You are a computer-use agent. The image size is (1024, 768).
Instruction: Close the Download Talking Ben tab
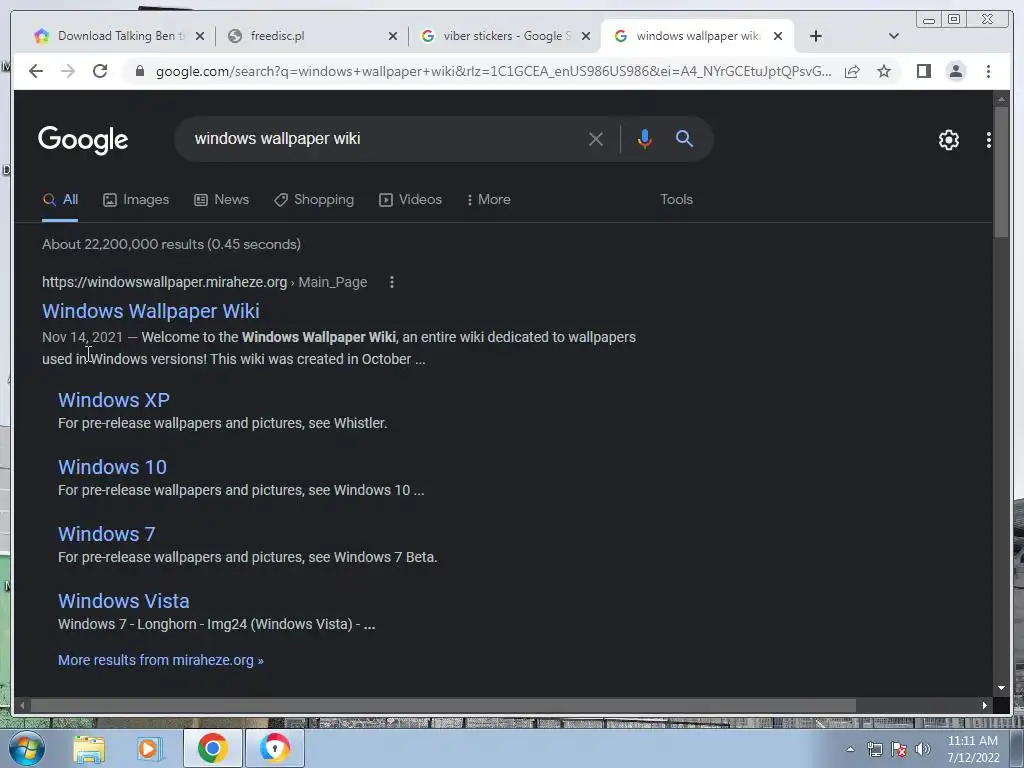coord(200,36)
